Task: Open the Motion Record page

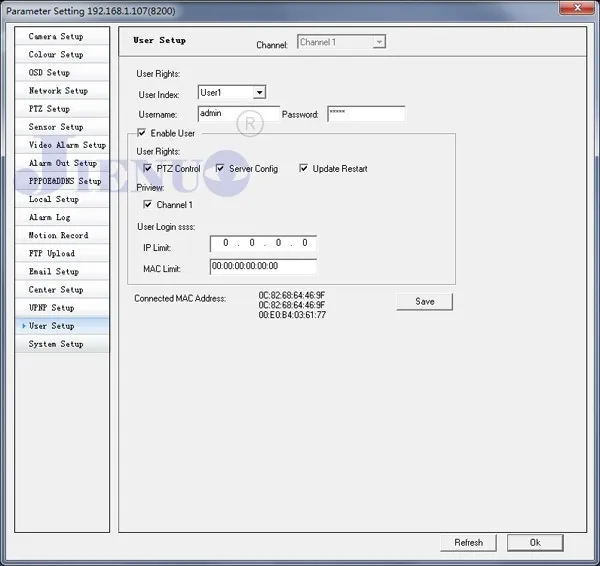Action: [x=62, y=235]
